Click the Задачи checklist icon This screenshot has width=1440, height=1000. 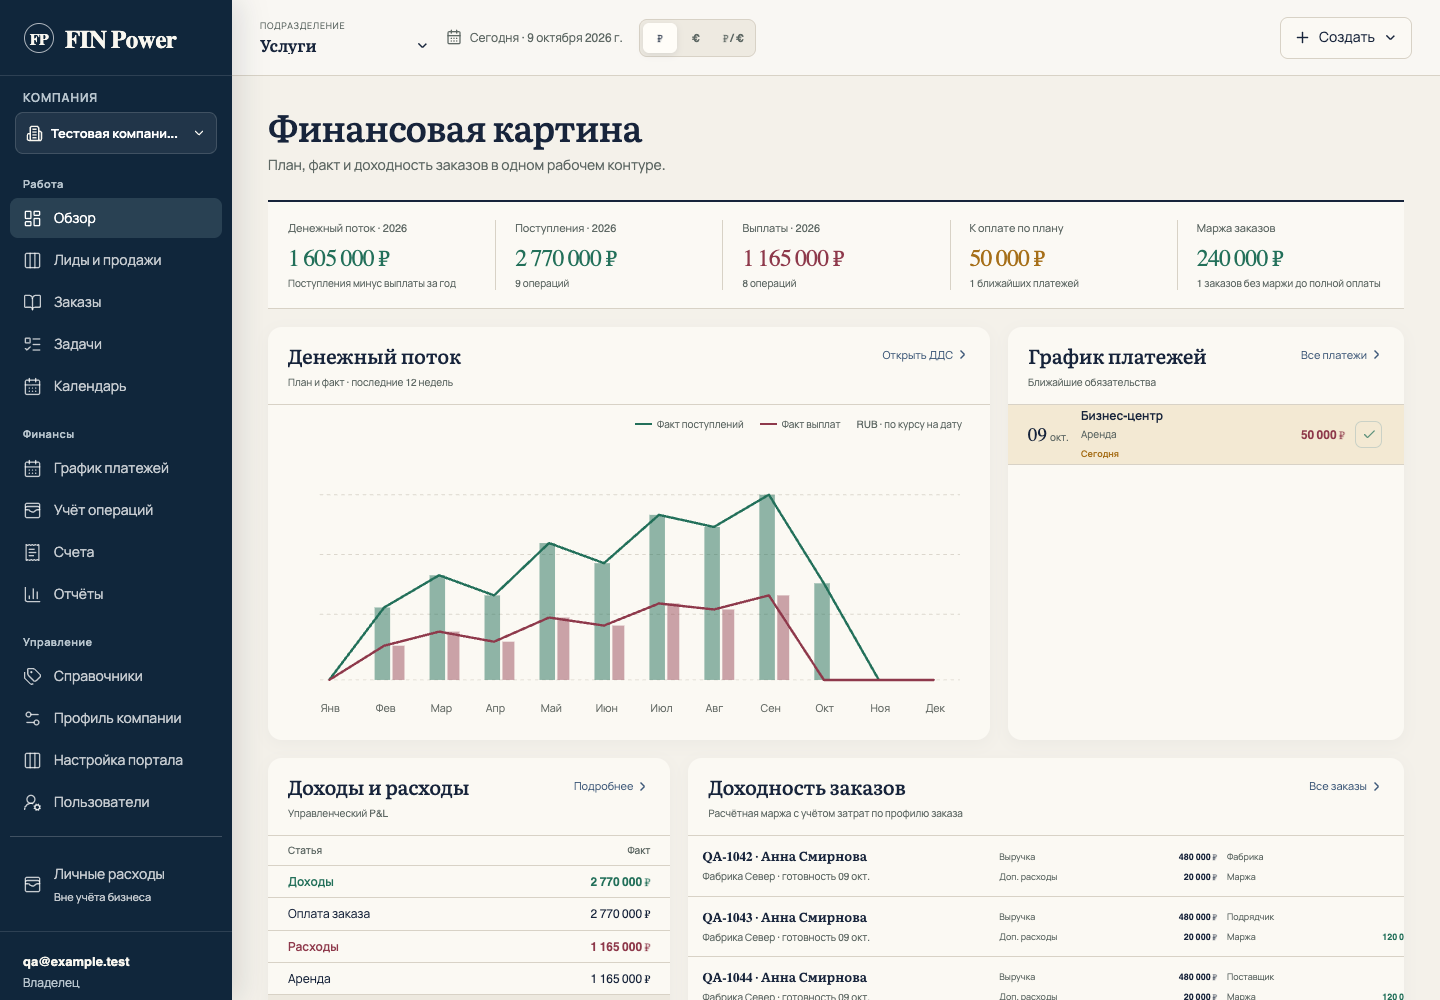pyautogui.click(x=33, y=344)
